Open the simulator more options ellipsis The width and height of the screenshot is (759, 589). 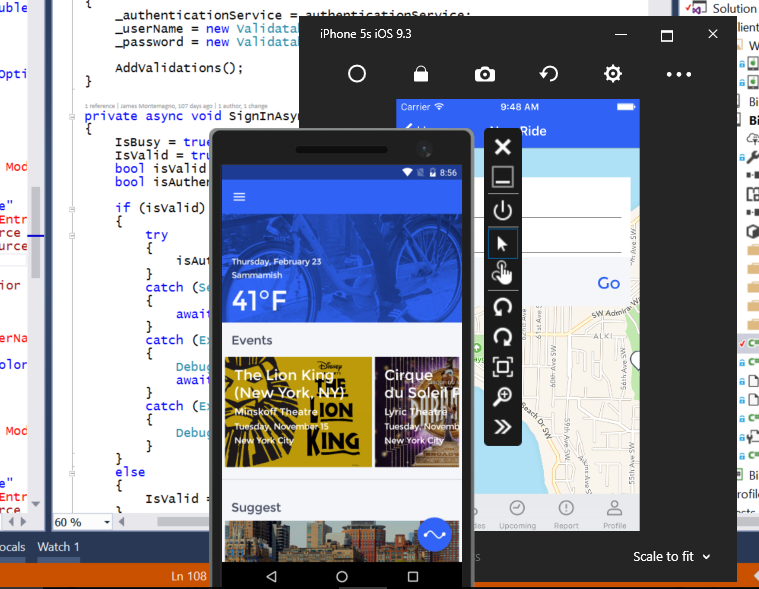tap(679, 75)
